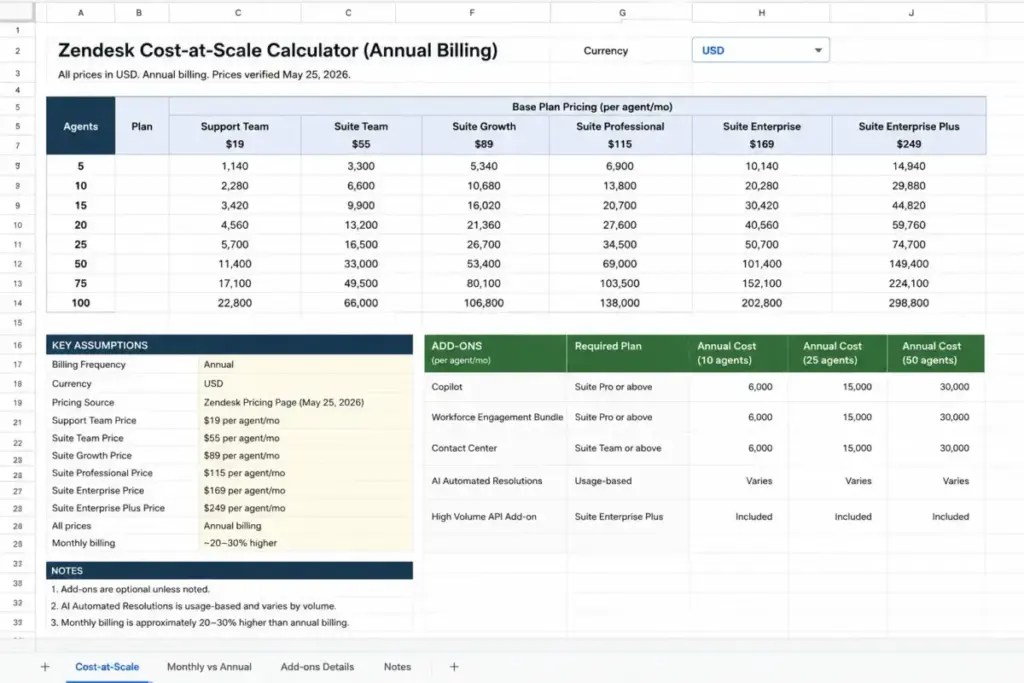This screenshot has height=683, width=1024.
Task: Select the Agents header cell
Action: pos(80,126)
